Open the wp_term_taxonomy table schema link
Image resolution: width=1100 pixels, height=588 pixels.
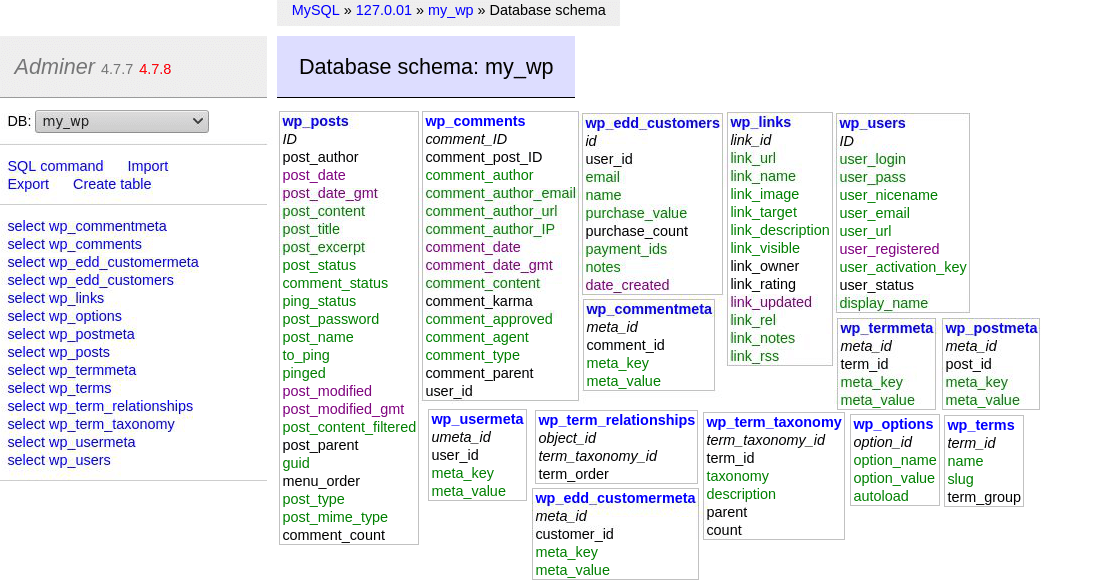point(773,422)
